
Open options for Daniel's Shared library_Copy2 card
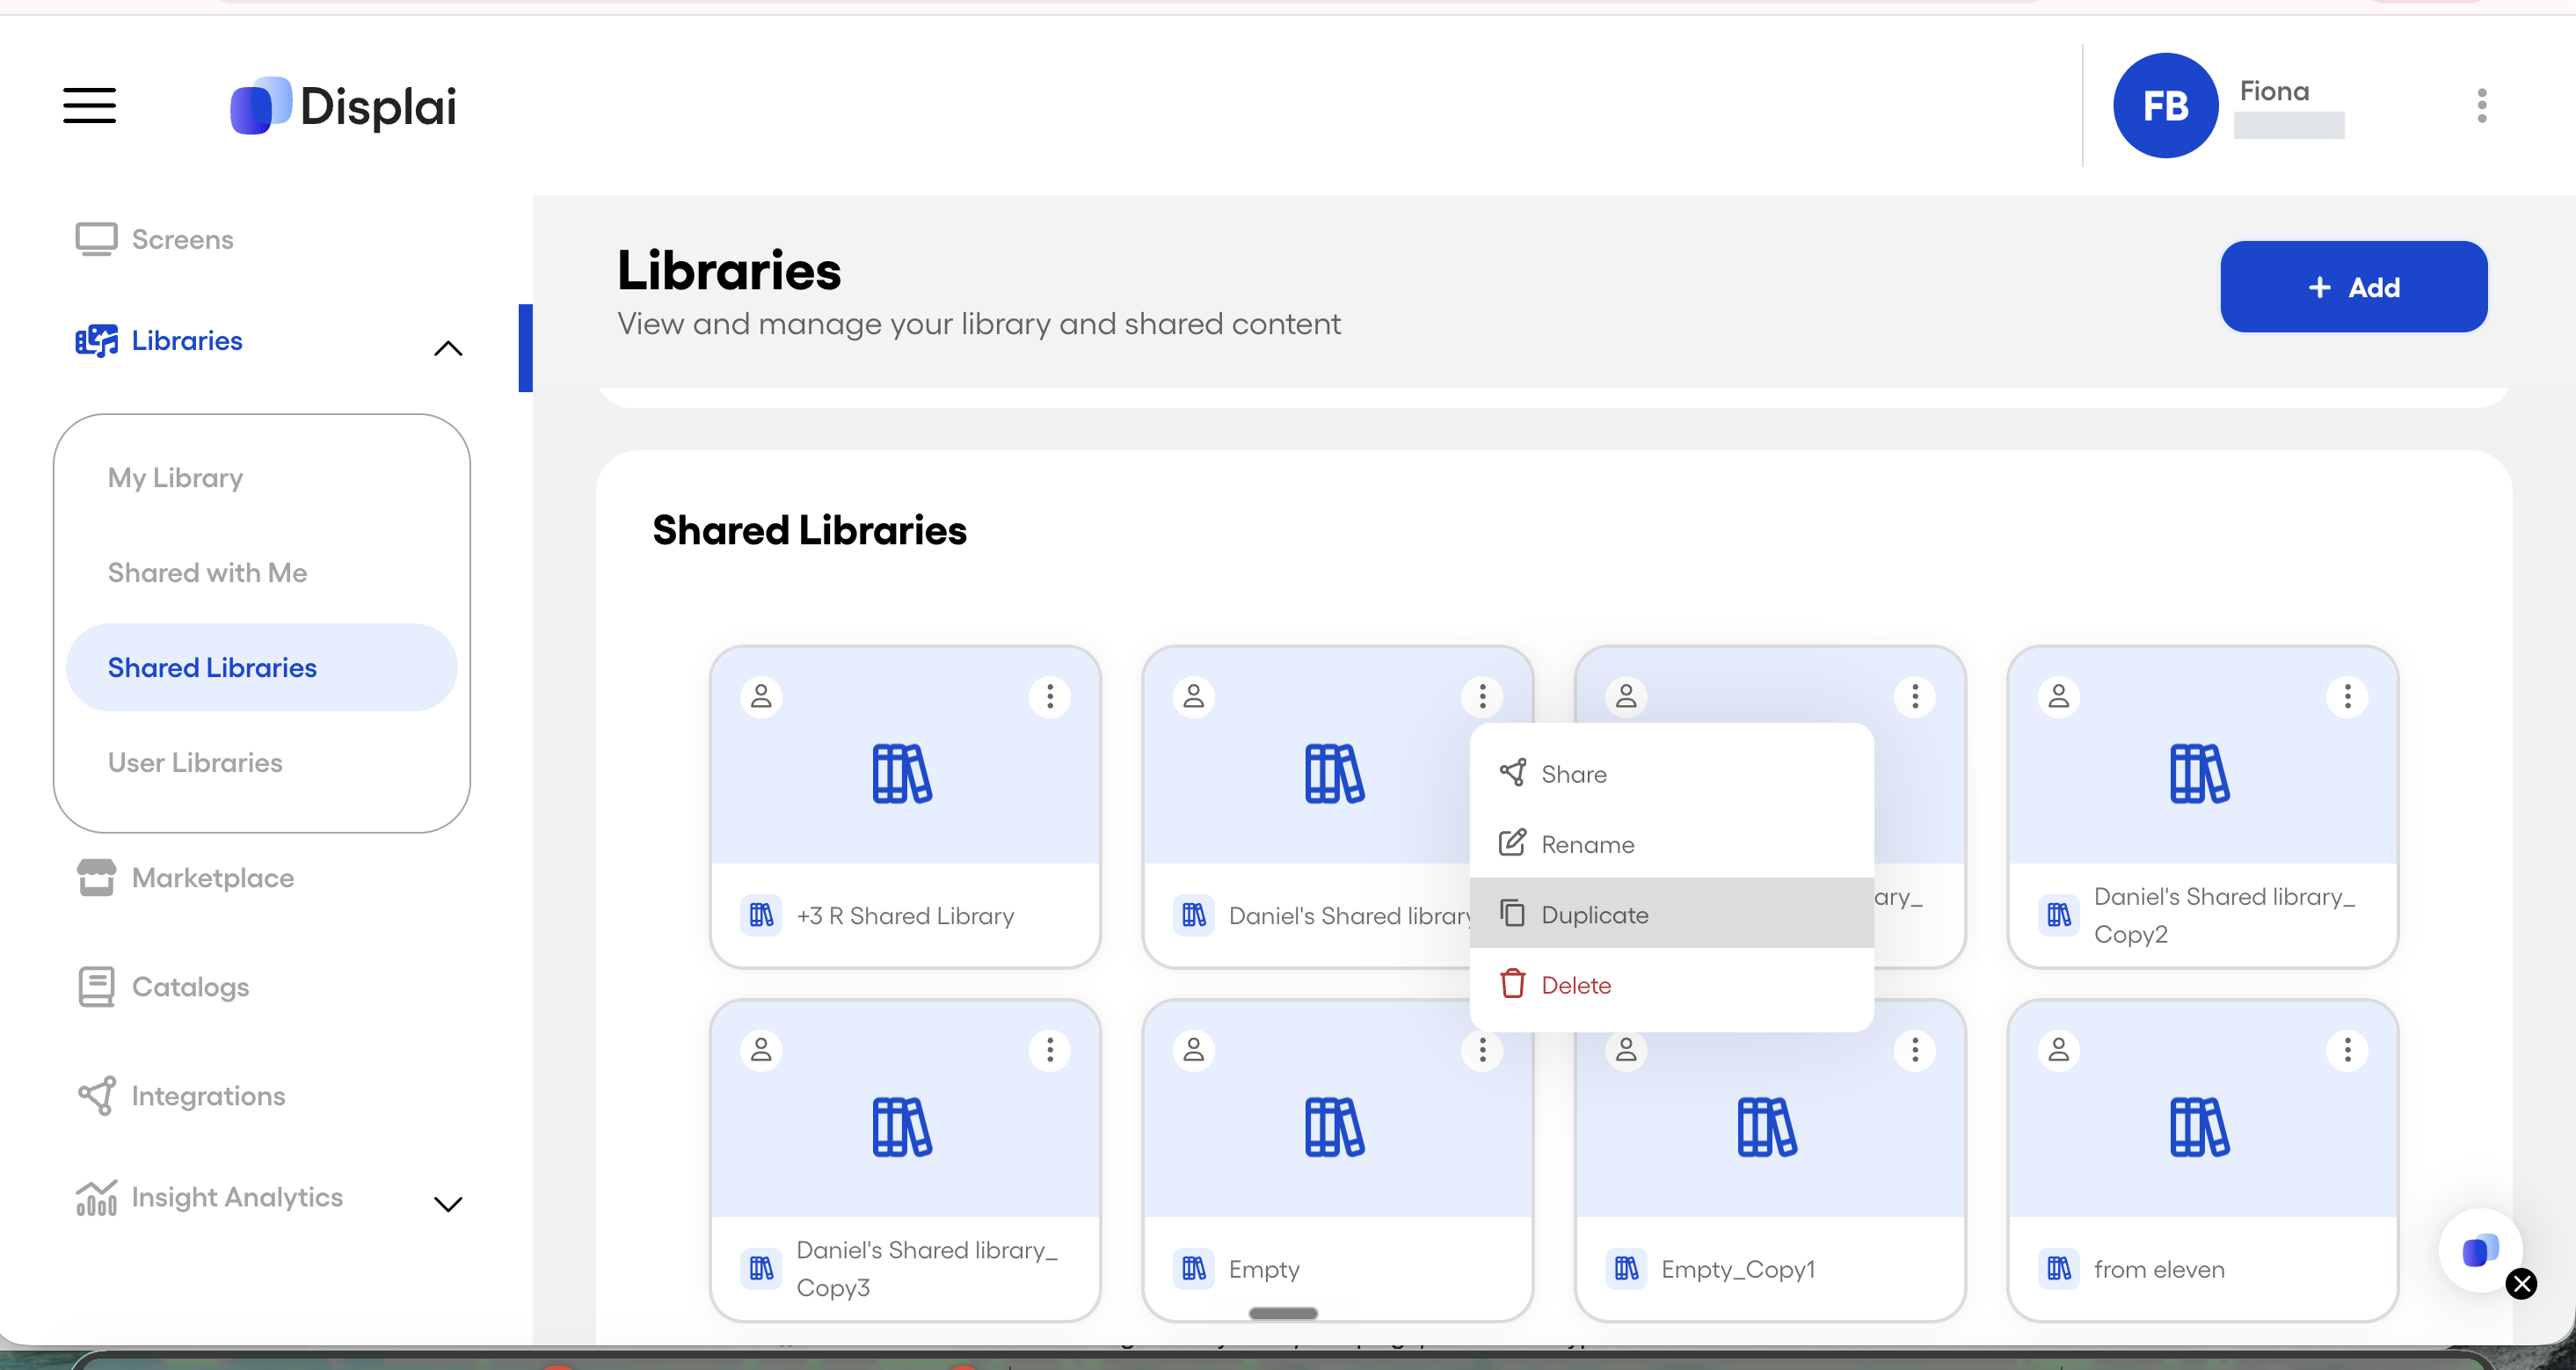click(2347, 696)
